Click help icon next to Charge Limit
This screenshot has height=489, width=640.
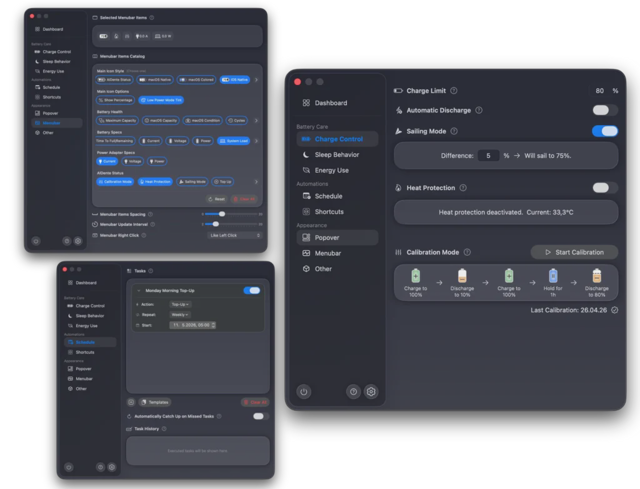453,91
